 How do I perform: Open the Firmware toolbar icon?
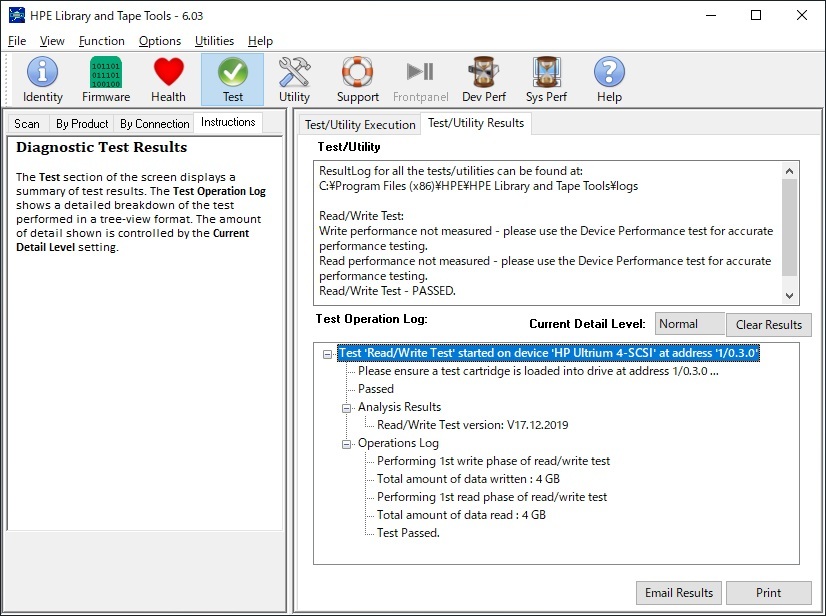point(106,80)
